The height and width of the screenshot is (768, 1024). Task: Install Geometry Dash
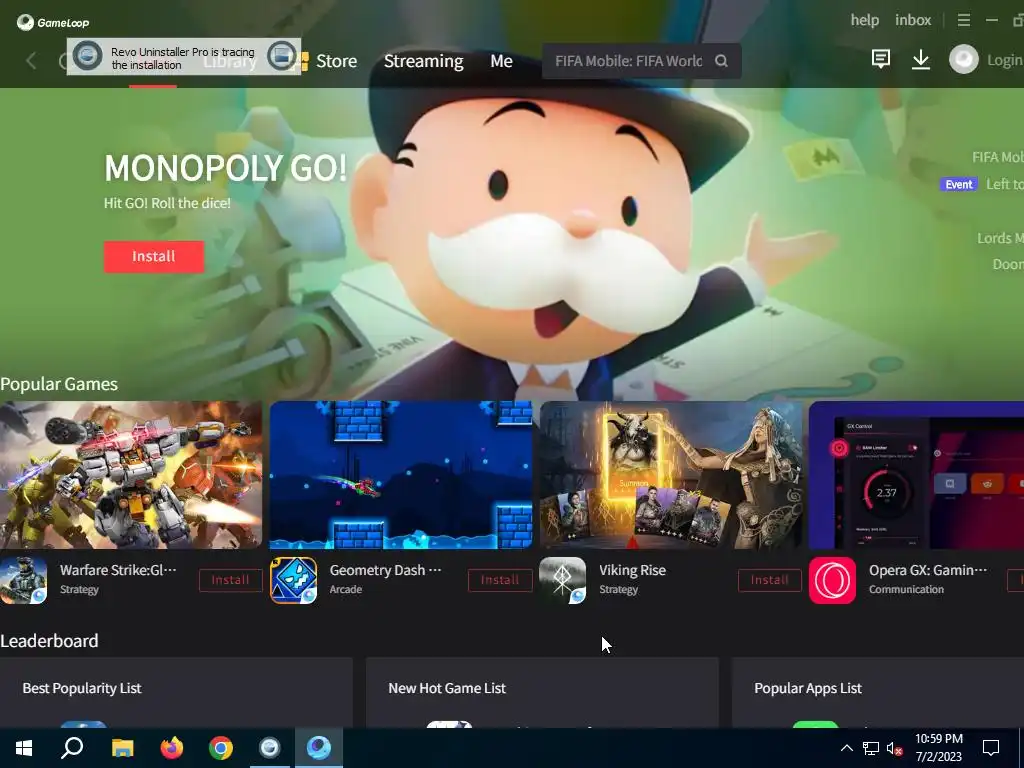coord(500,580)
